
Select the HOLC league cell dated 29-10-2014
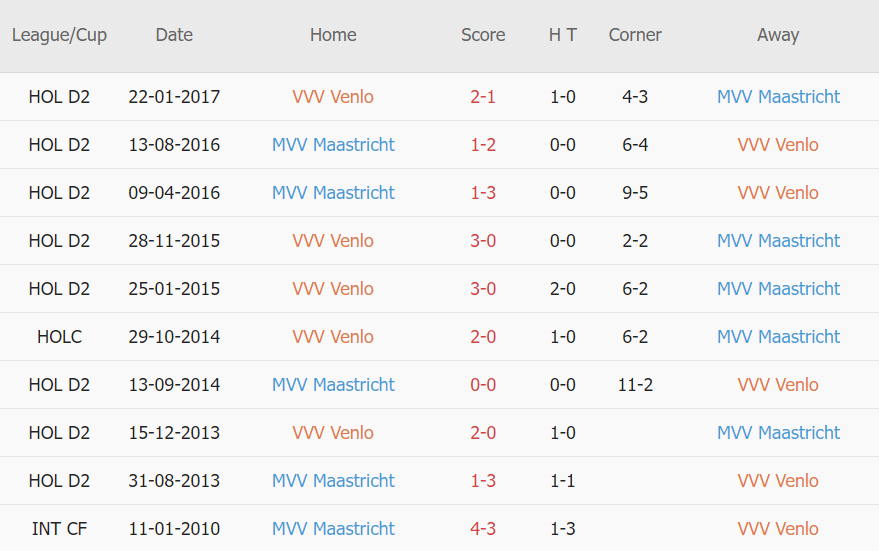coord(59,337)
